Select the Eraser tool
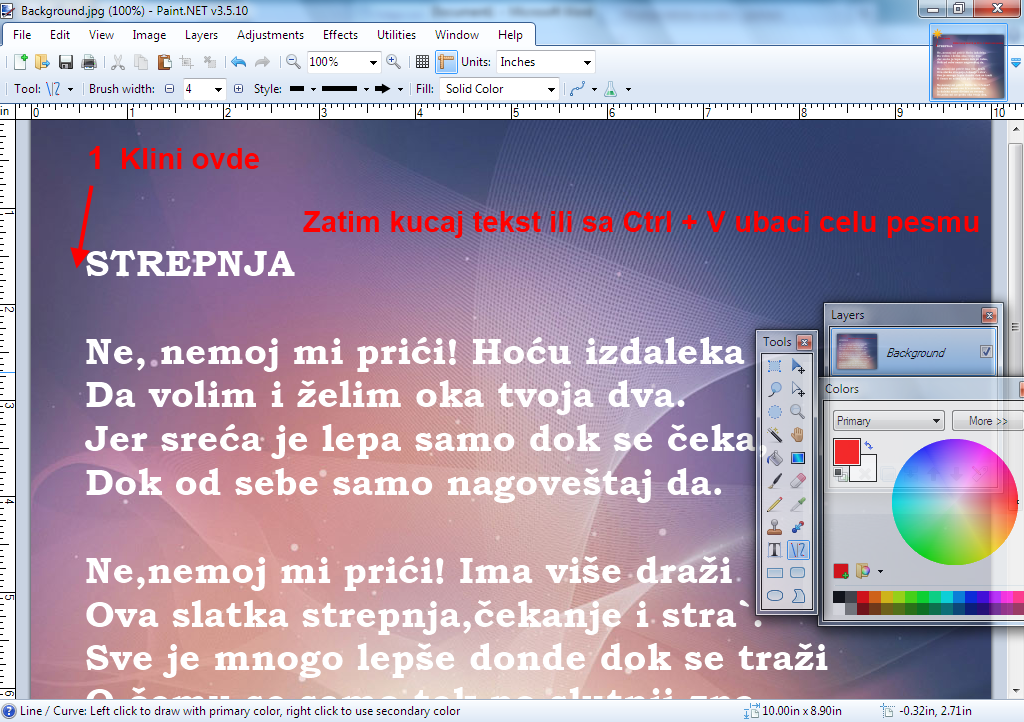Viewport: 1024px width, 722px height. [797, 481]
